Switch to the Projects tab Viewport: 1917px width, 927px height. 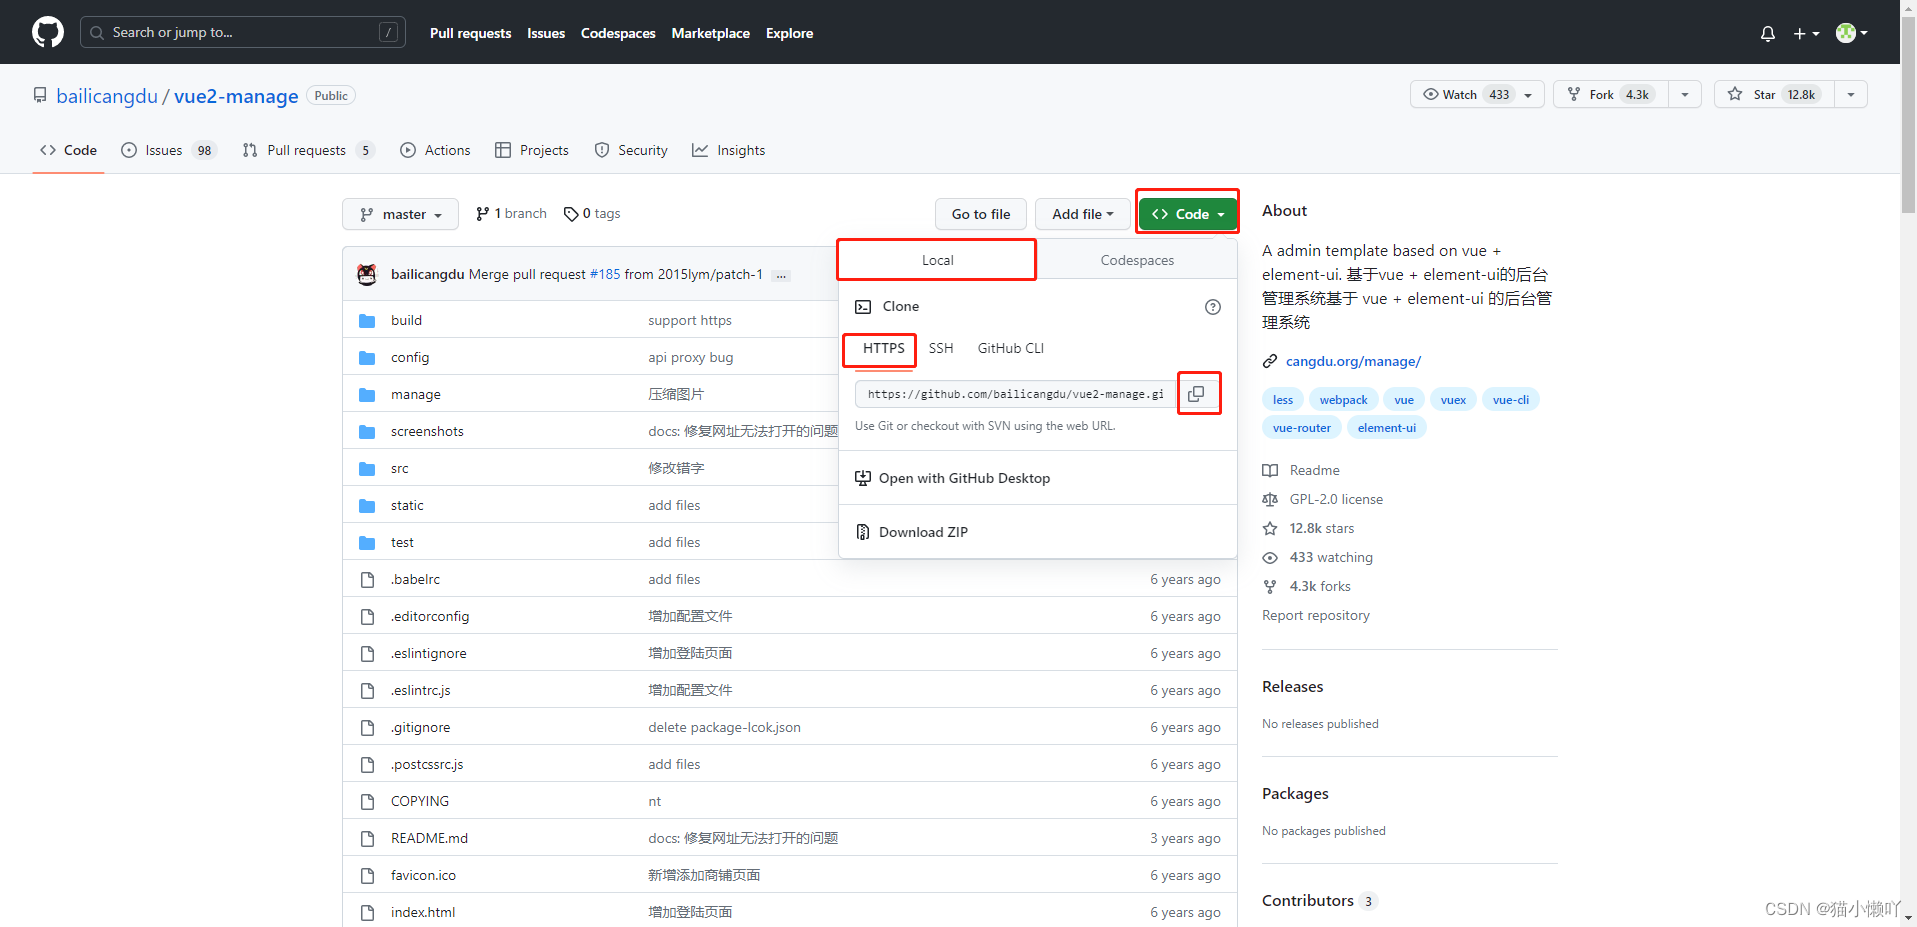pyautogui.click(x=532, y=150)
